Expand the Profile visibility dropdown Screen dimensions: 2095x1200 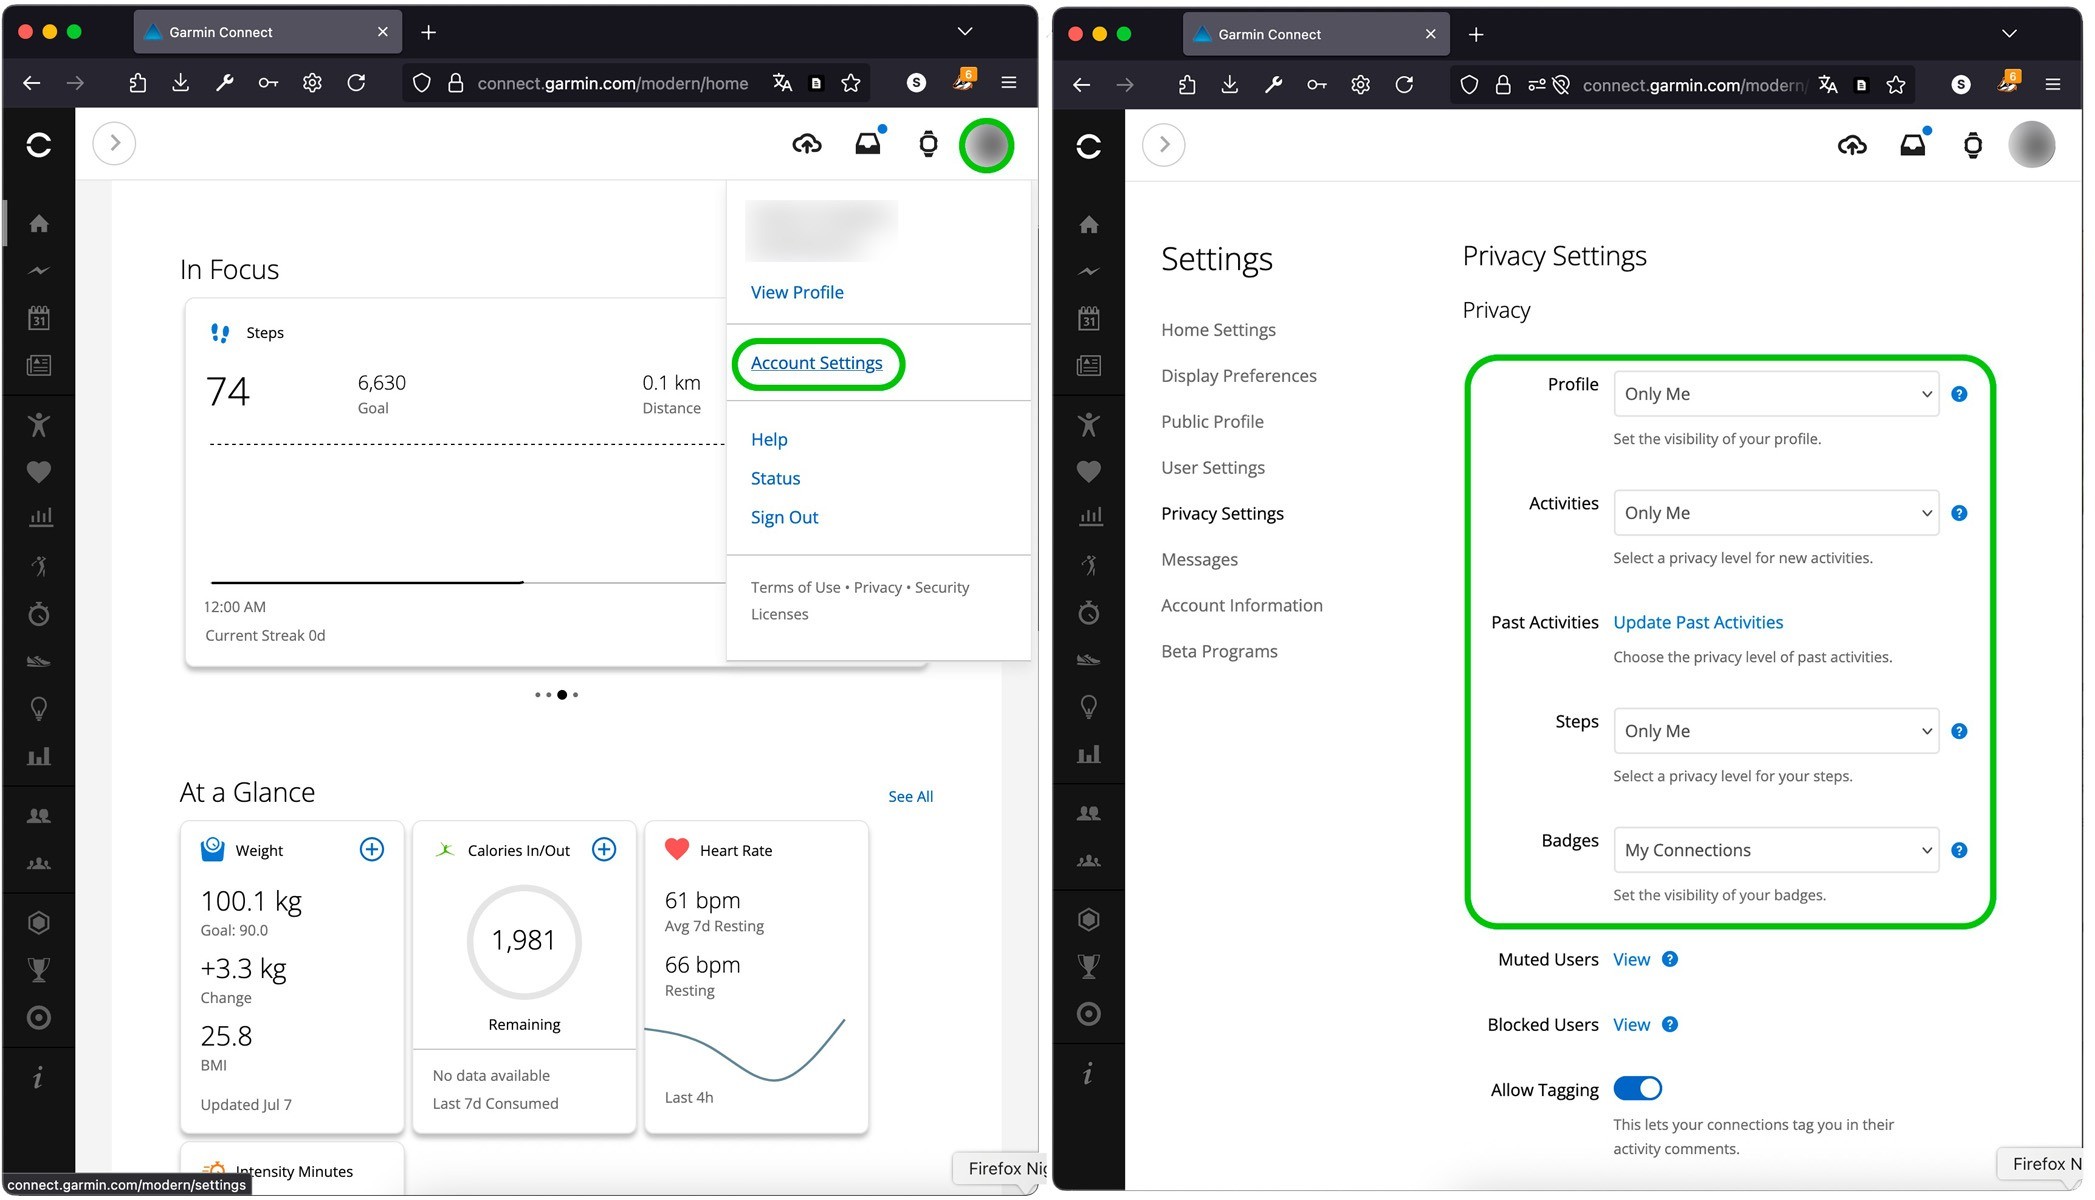click(x=1775, y=393)
